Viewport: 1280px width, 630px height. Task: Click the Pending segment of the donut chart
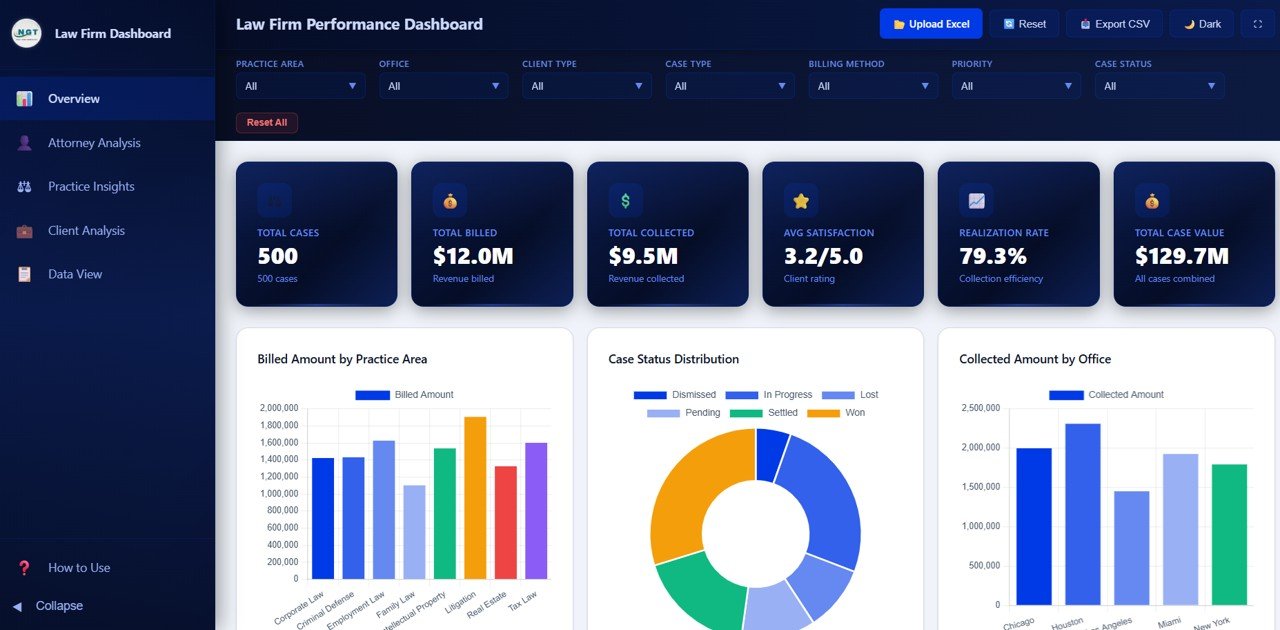[775, 605]
